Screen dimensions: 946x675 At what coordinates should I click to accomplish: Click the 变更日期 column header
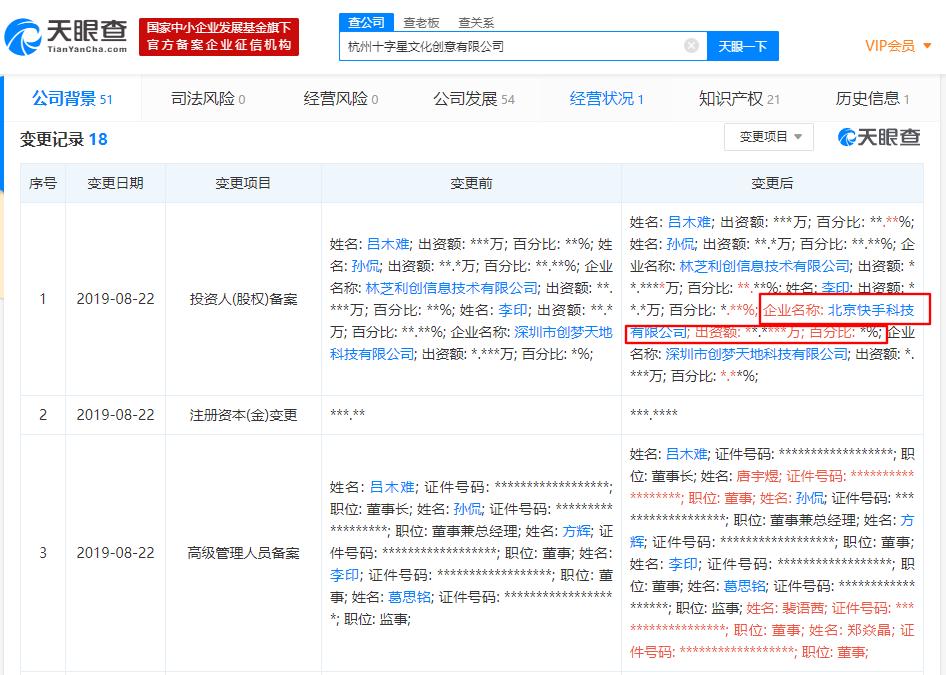[115, 183]
